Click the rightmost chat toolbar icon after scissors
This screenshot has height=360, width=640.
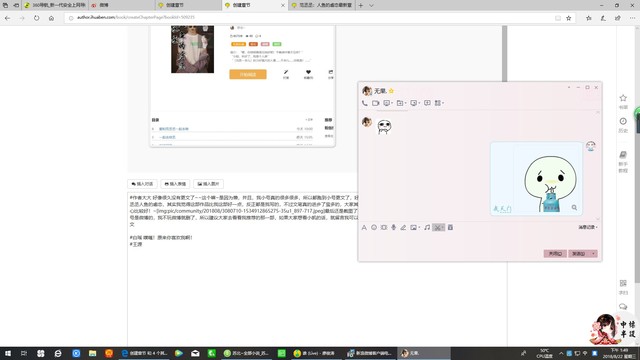point(450,228)
